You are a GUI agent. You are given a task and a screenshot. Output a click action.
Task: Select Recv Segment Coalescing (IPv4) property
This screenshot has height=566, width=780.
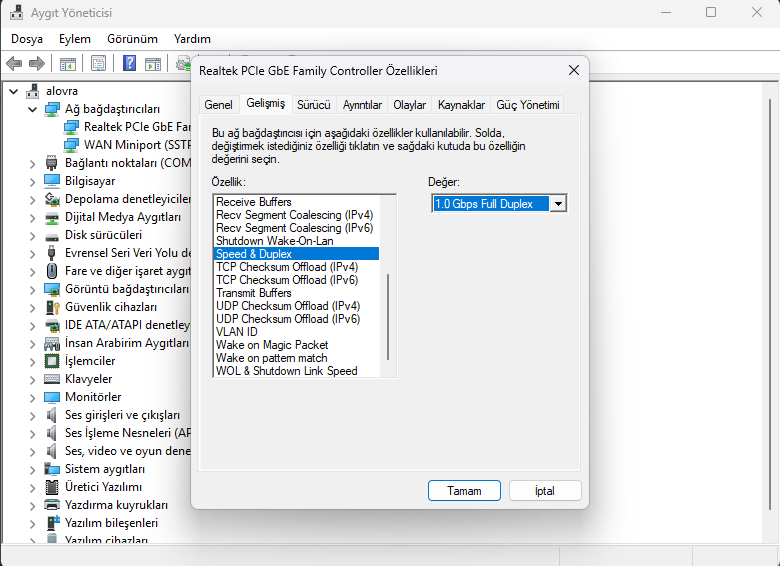point(296,215)
